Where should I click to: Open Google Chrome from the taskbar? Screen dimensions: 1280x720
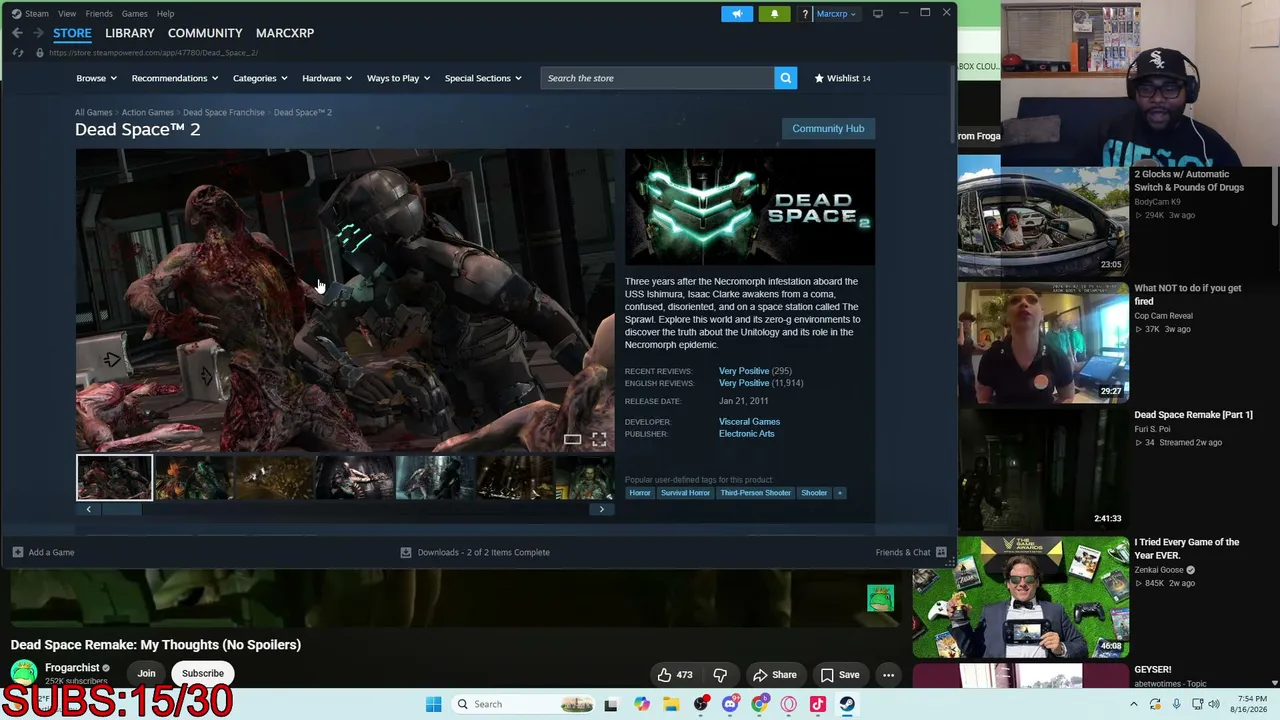[759, 704]
